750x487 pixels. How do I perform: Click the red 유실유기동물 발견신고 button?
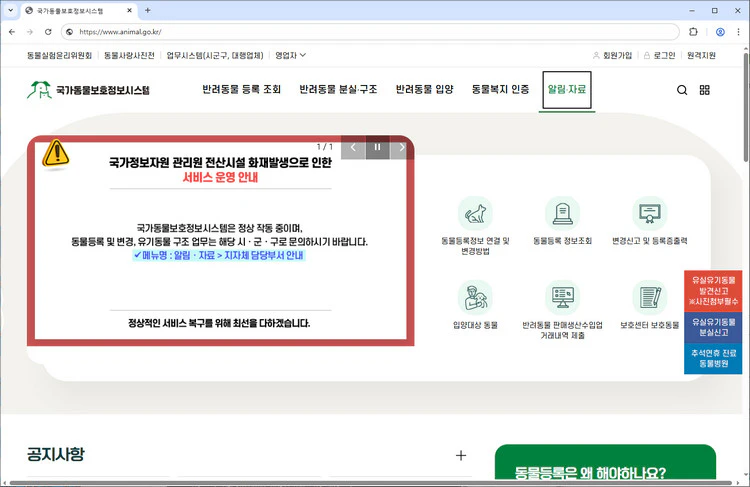(x=713, y=291)
